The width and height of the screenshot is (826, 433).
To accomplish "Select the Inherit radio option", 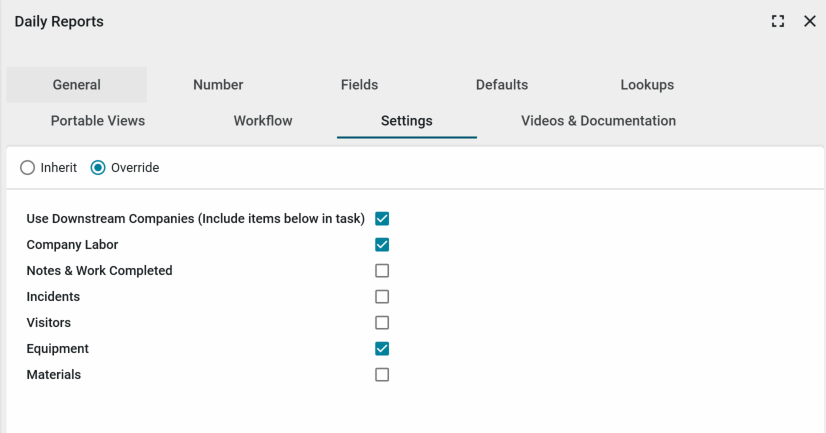I will click(x=28, y=168).
